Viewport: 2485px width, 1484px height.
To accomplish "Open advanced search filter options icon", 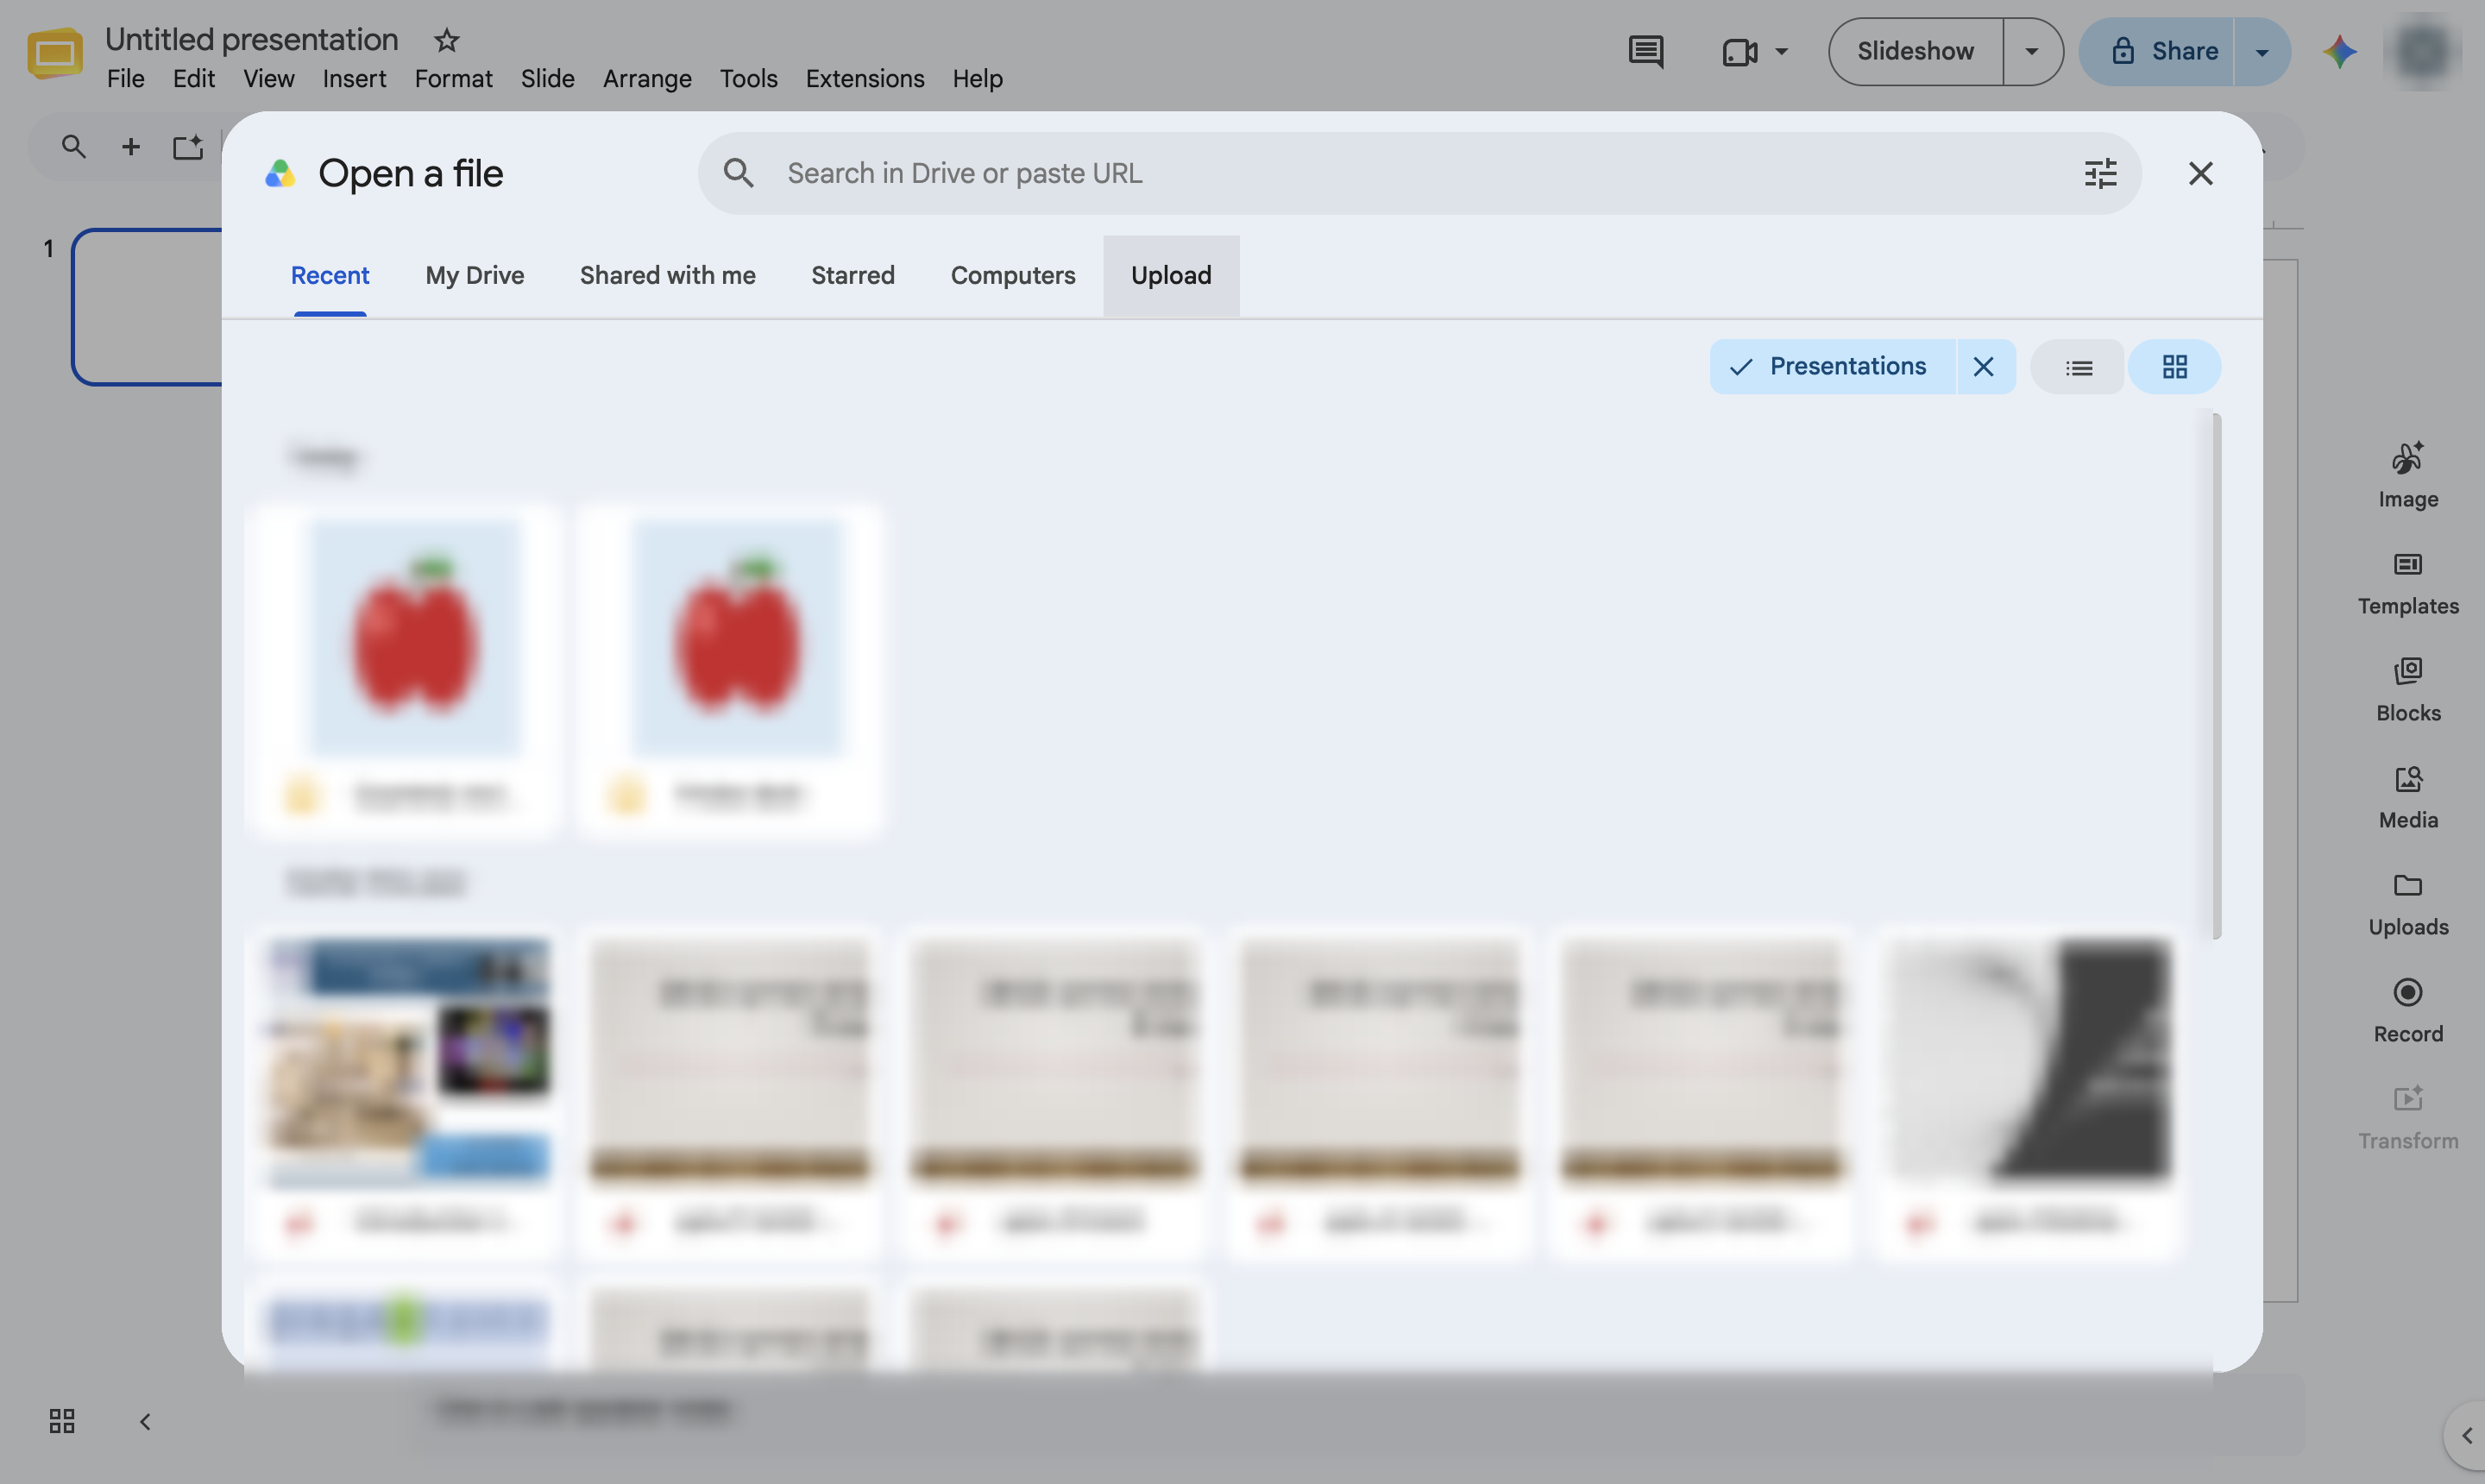I will click(2100, 173).
